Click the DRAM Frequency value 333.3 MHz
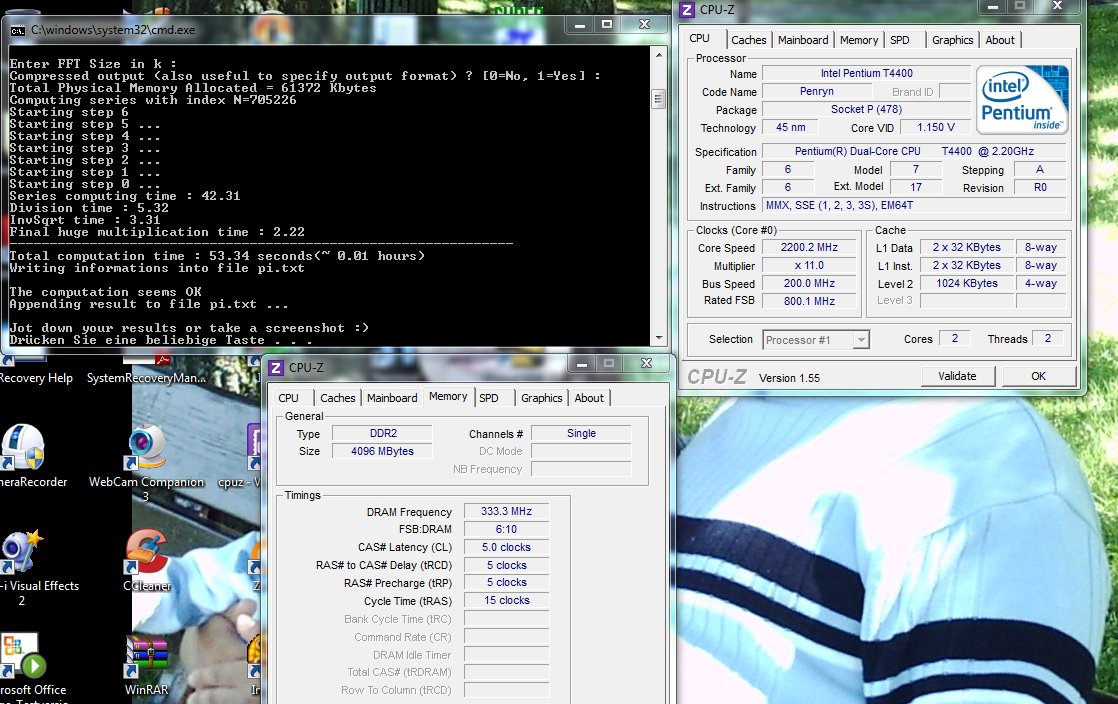The width and height of the screenshot is (1118, 704). [x=506, y=511]
